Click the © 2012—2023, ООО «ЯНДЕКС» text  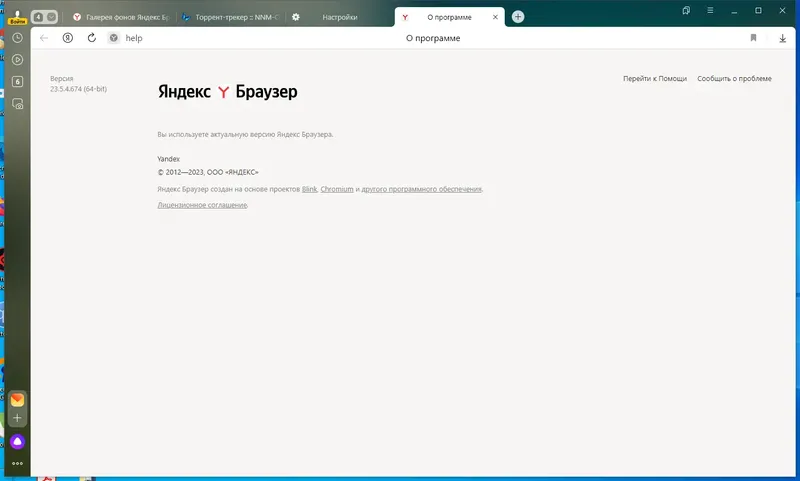coord(208,172)
